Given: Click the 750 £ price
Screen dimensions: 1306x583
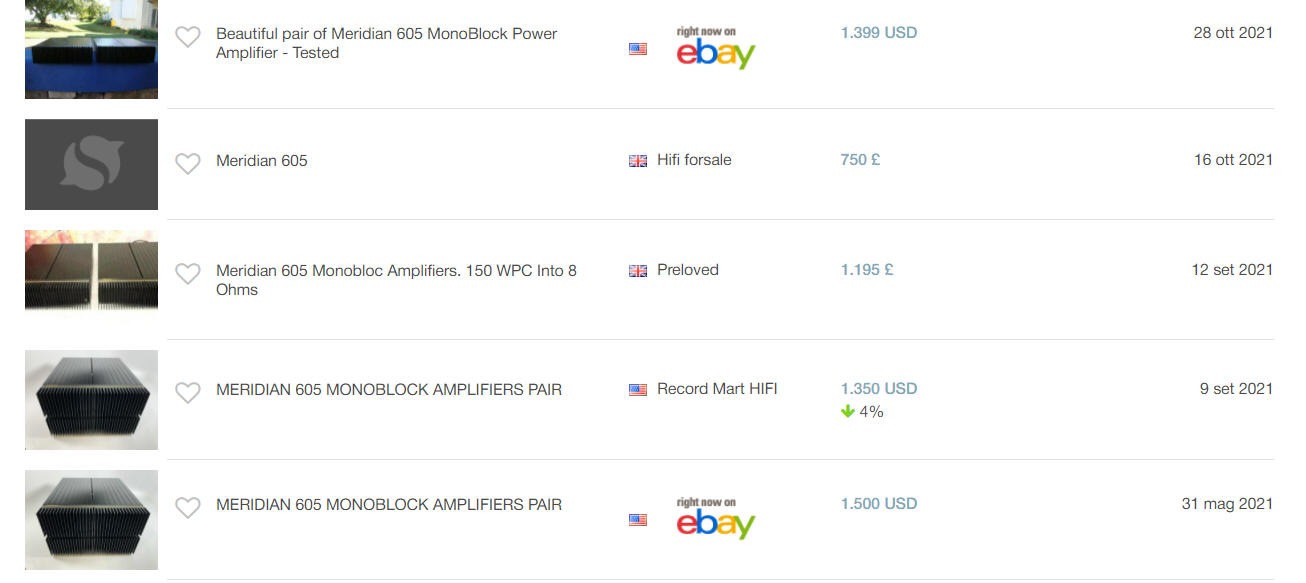Looking at the screenshot, I should coord(860,160).
